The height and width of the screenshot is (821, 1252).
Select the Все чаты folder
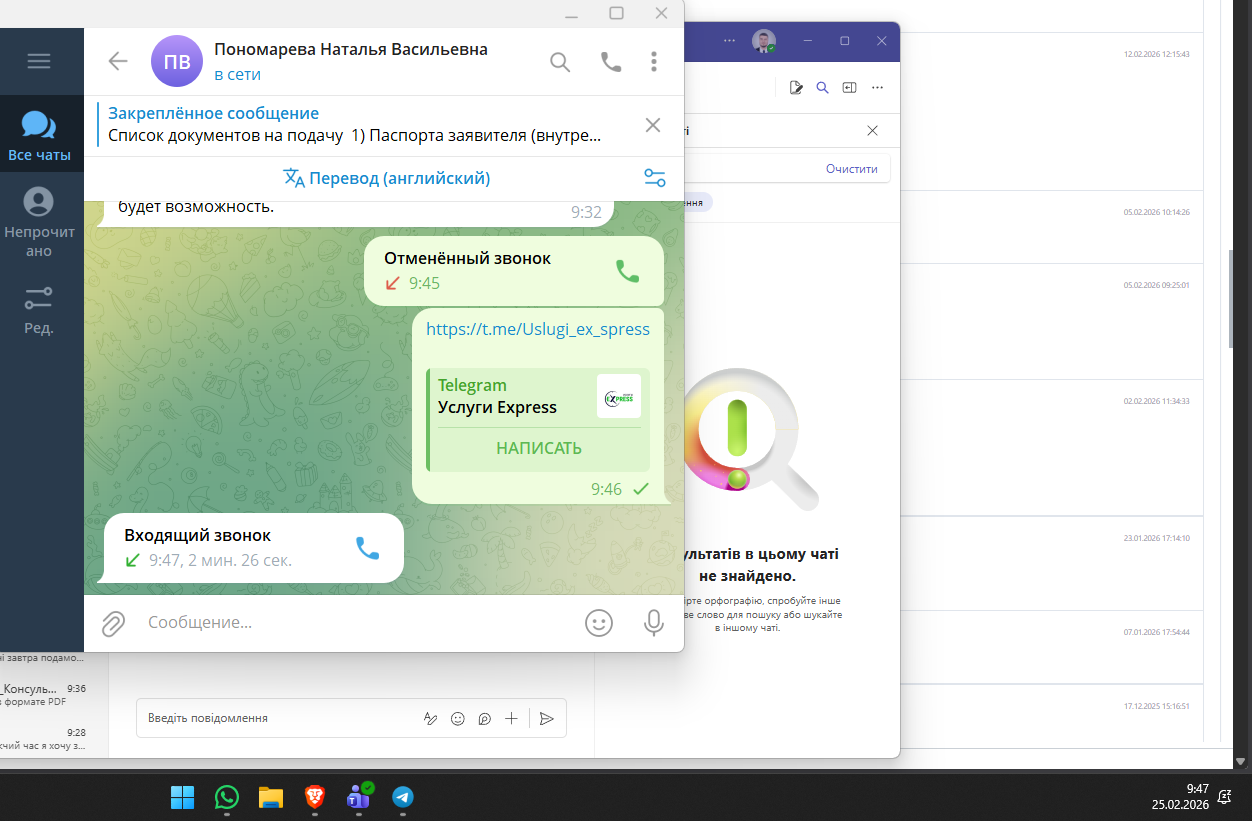[x=39, y=136]
